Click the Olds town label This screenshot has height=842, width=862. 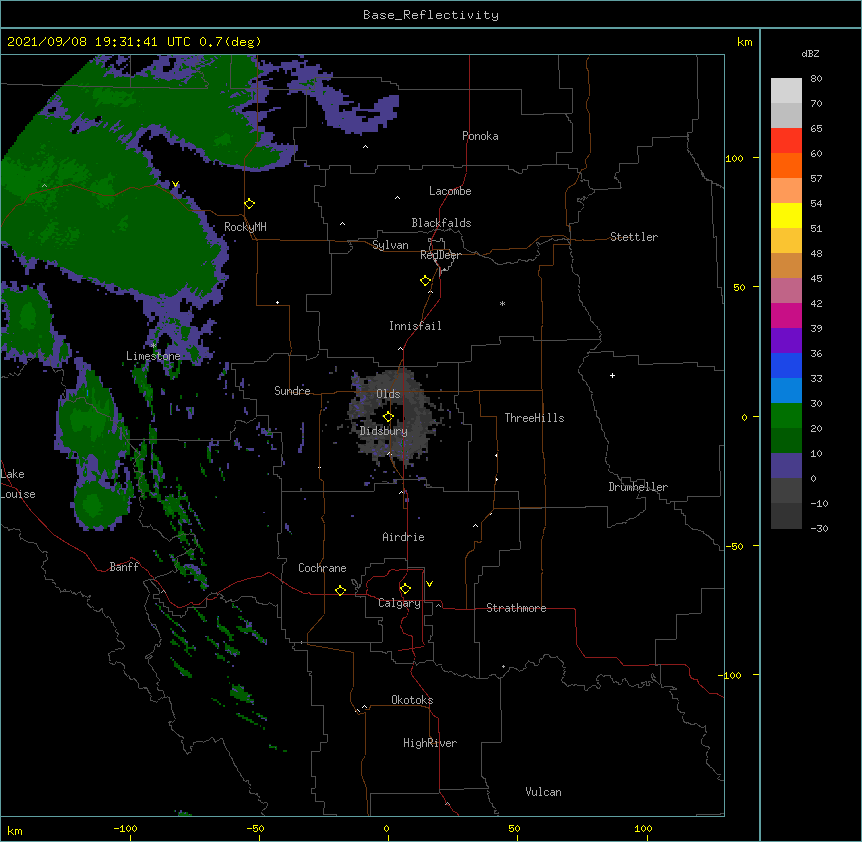388,394
